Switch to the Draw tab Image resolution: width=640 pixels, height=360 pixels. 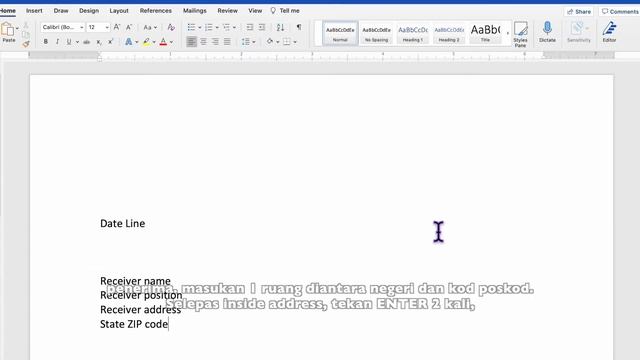coord(61,11)
